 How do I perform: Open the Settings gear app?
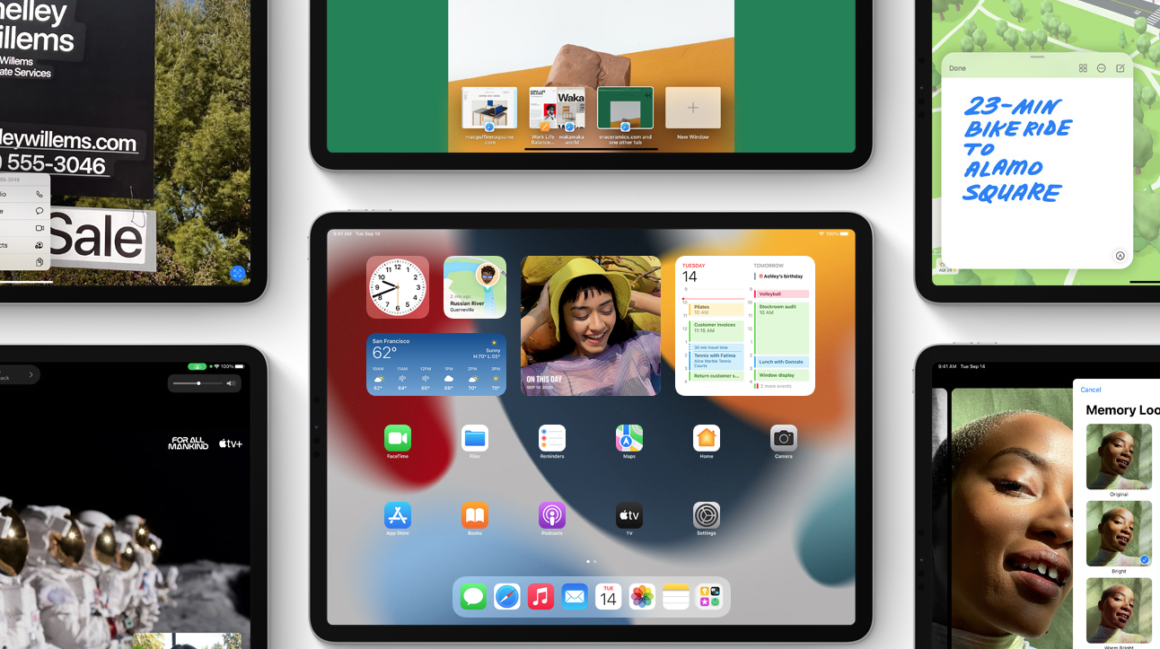[706, 515]
